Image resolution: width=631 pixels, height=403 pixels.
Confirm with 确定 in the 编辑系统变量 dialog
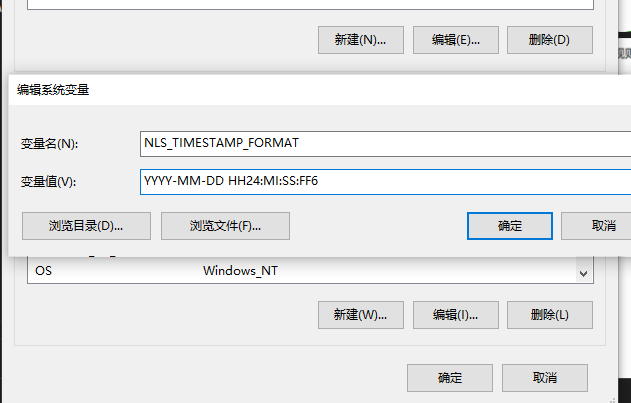tap(510, 226)
